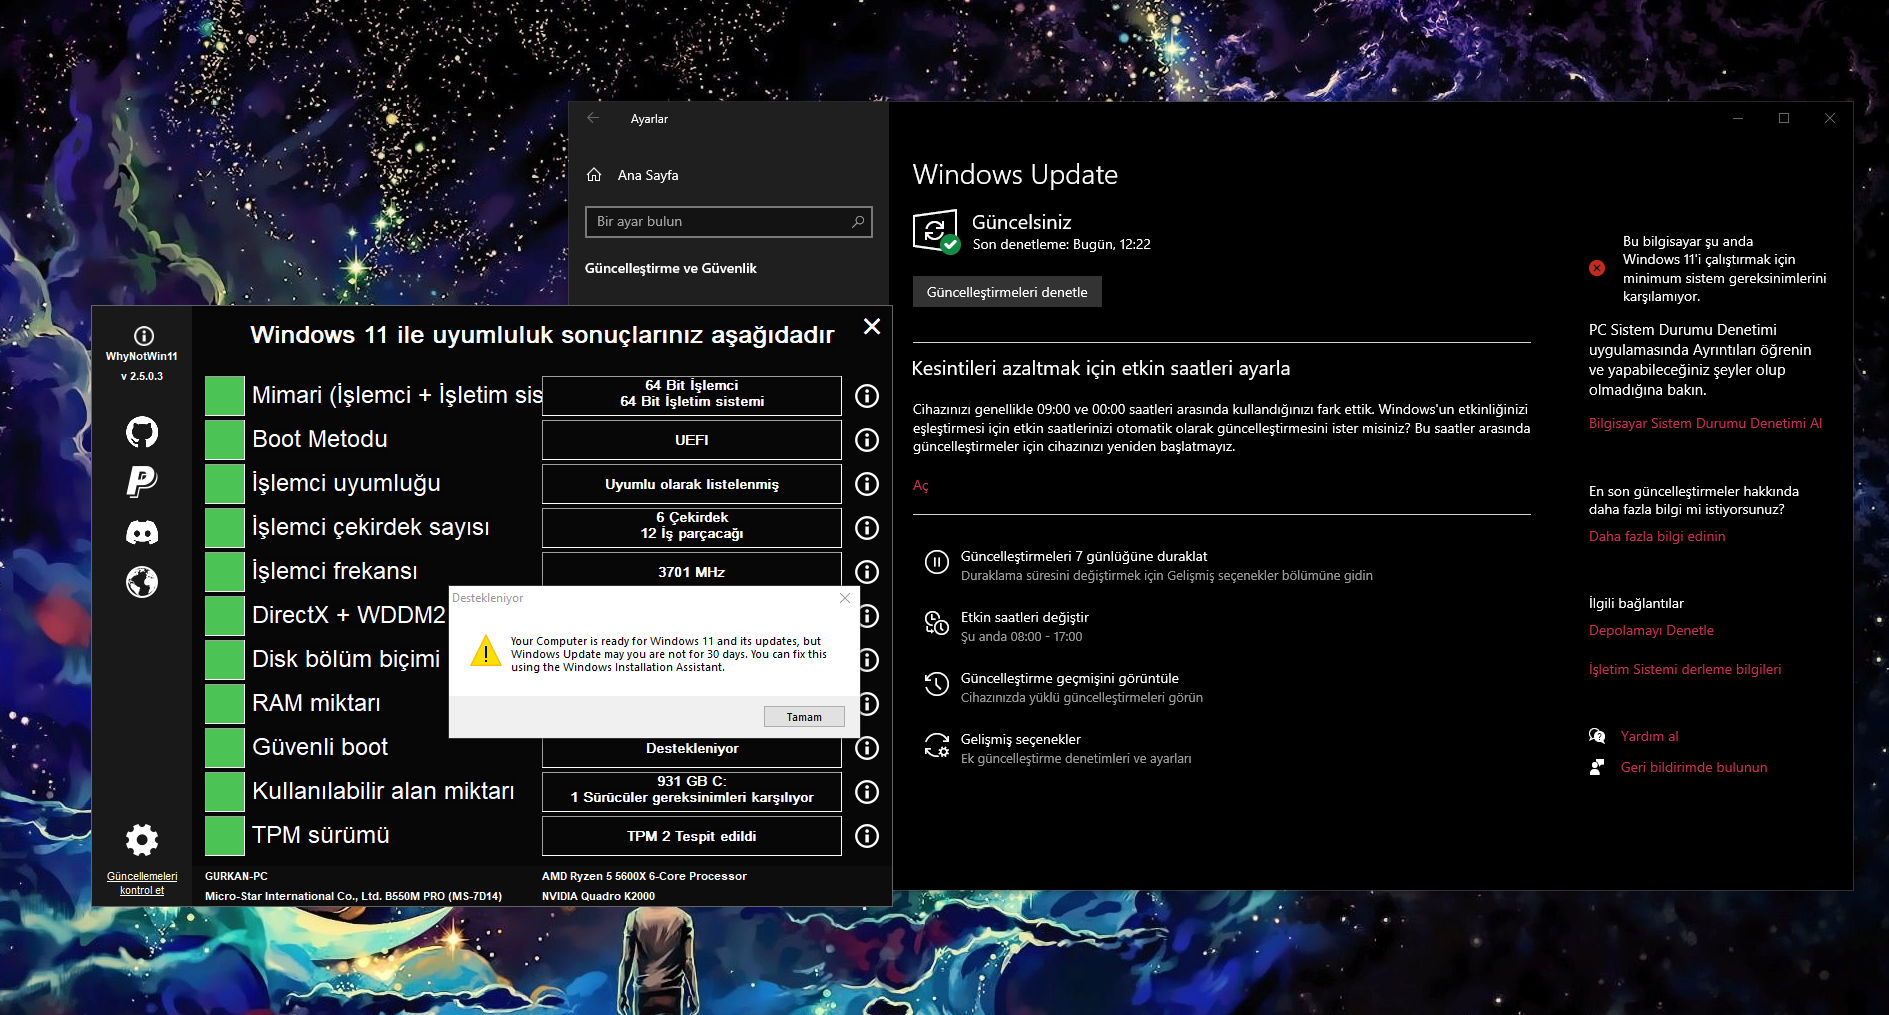Screen dimensions: 1889x1015
Task: Show info for the Mimari row
Action: [x=867, y=396]
